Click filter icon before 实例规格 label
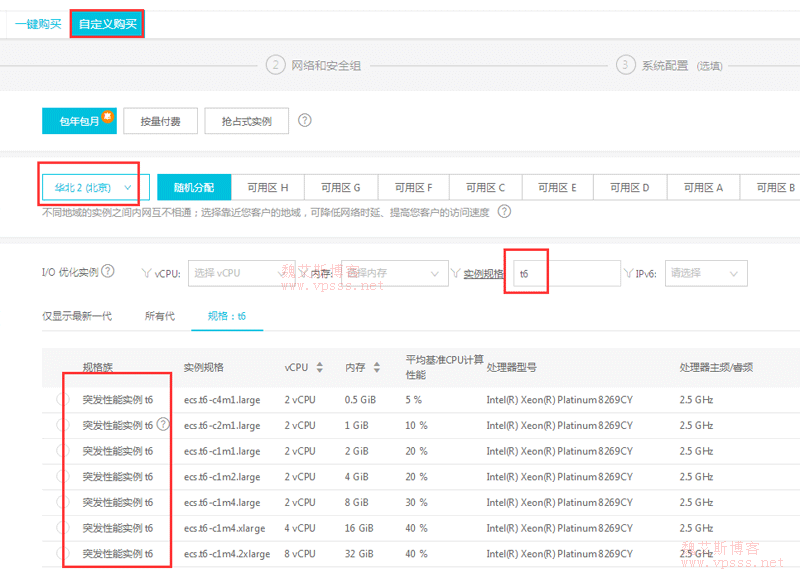The width and height of the screenshot is (800, 578). tap(455, 273)
